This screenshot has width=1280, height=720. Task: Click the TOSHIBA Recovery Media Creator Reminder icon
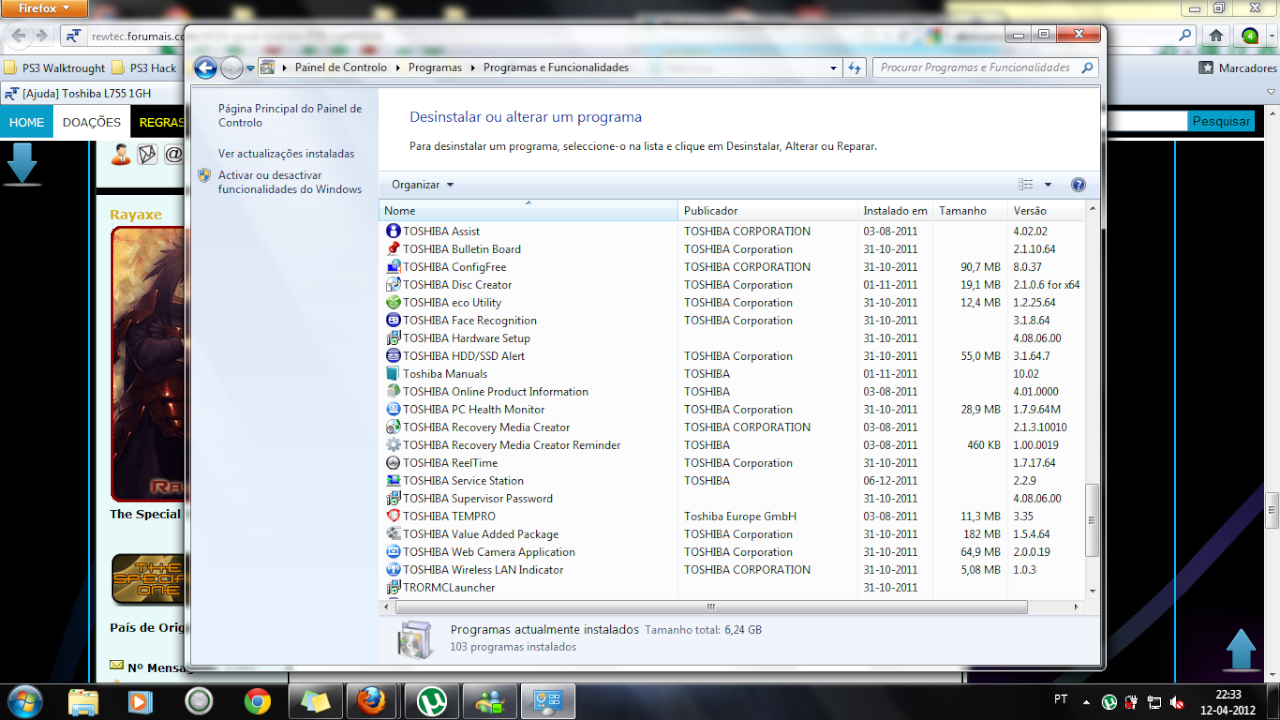coord(393,445)
